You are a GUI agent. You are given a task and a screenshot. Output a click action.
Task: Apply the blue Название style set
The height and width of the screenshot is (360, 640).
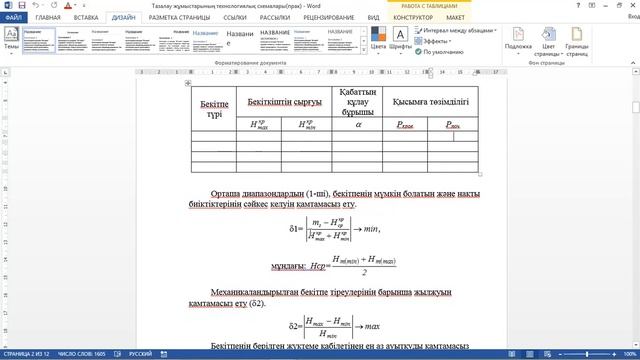pos(208,40)
